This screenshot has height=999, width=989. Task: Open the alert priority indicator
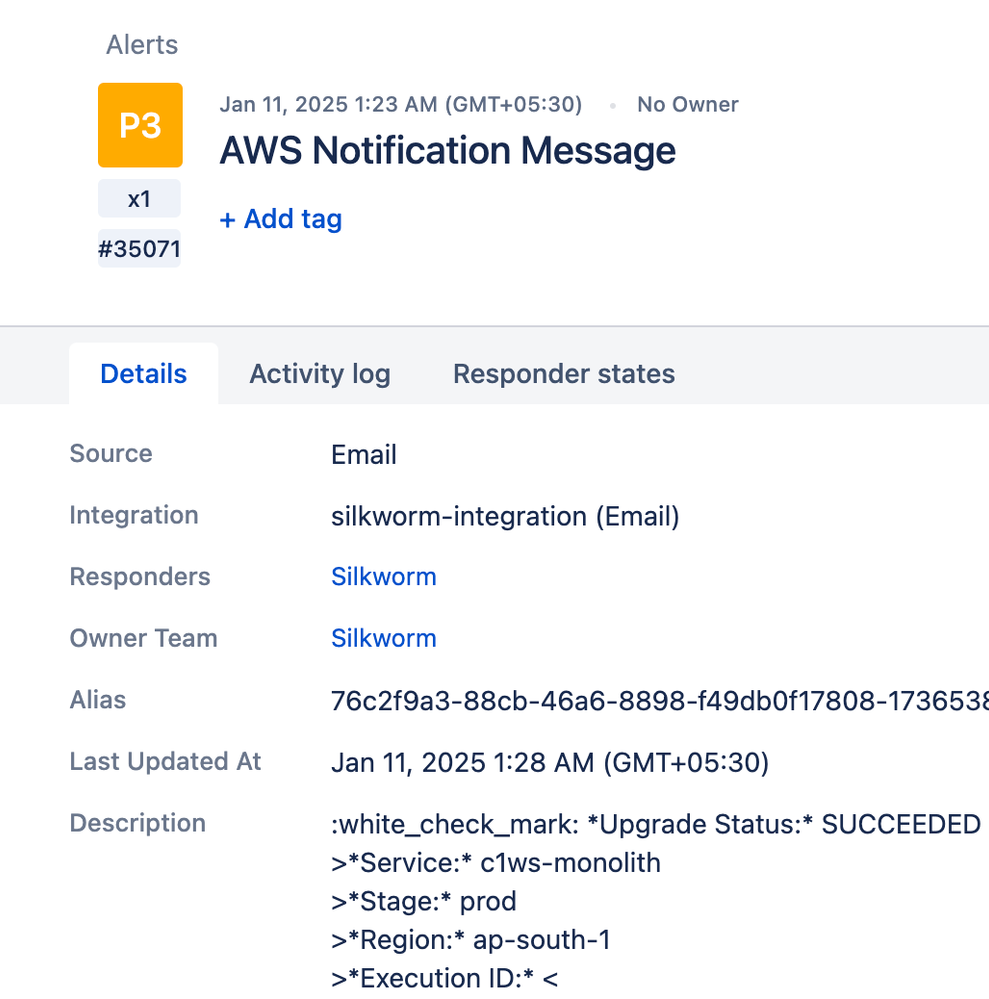139,124
